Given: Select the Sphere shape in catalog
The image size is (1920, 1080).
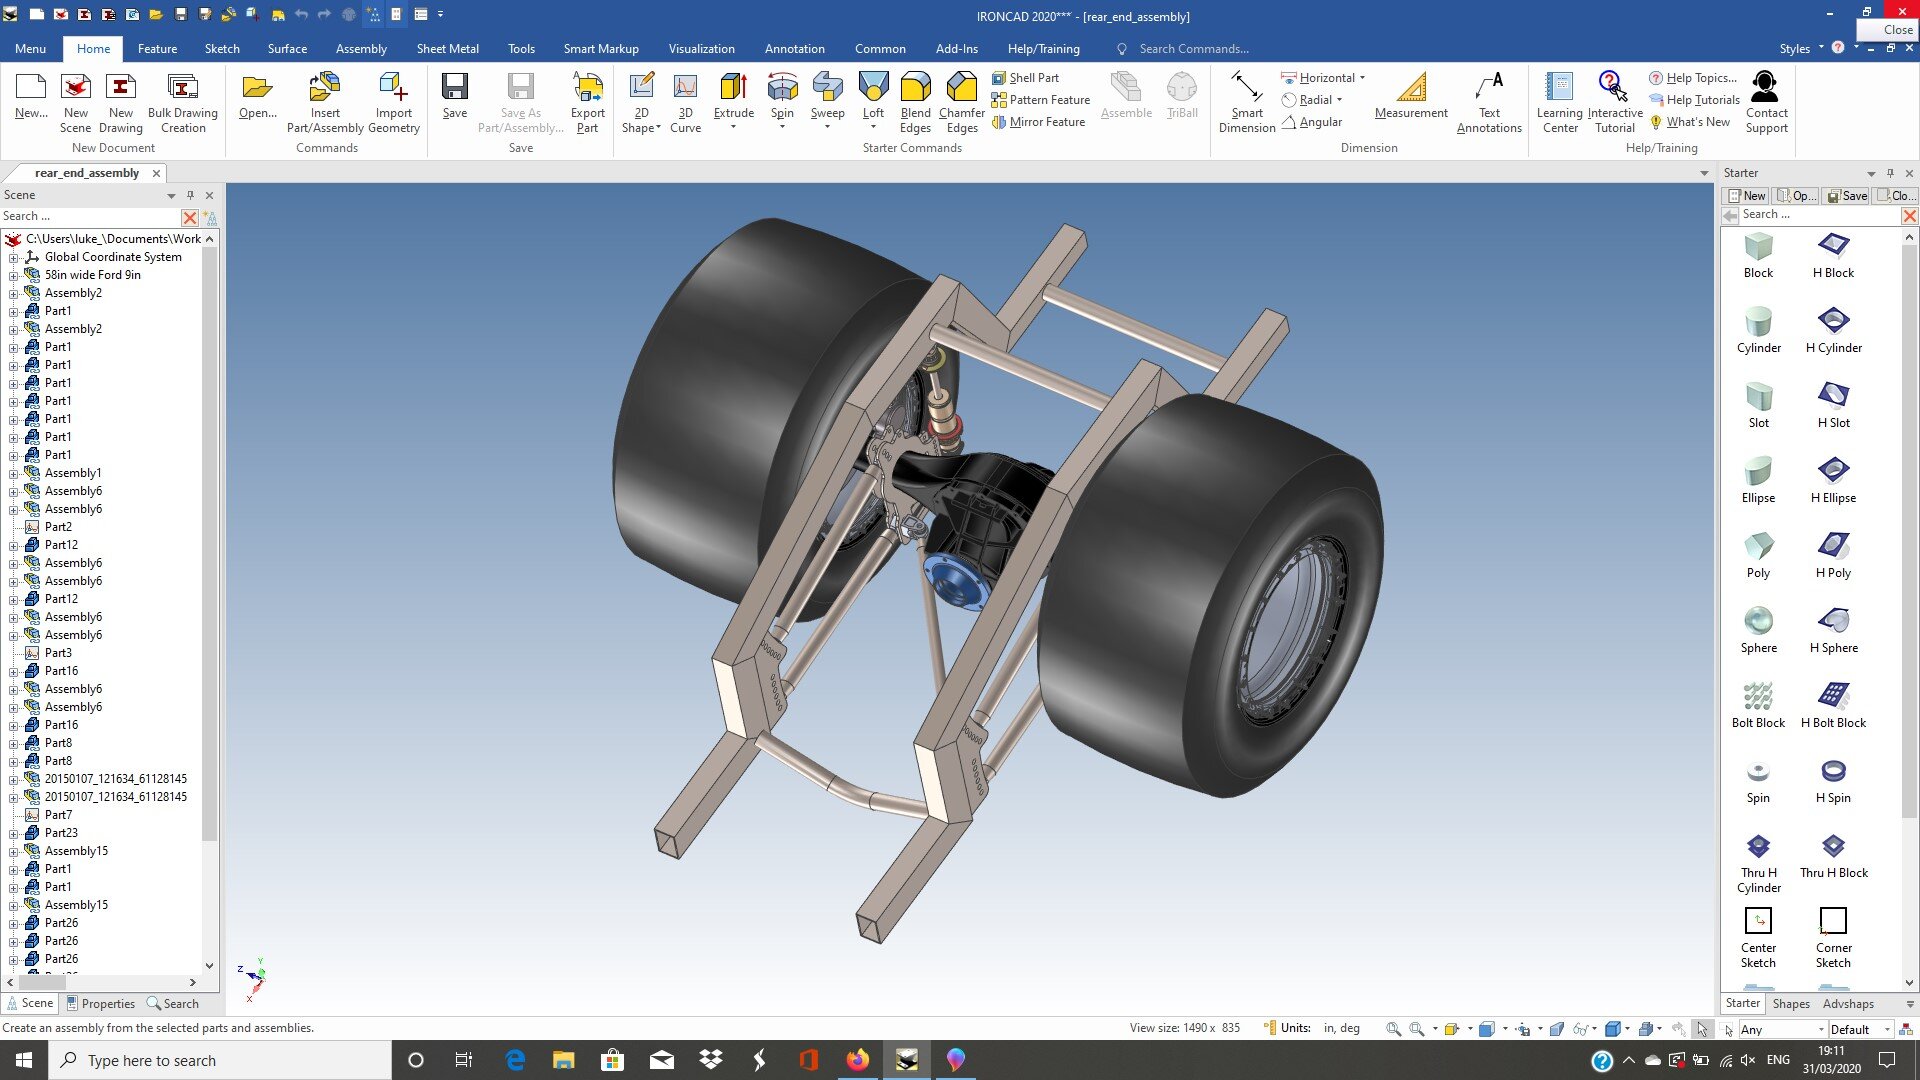Looking at the screenshot, I should (1758, 631).
